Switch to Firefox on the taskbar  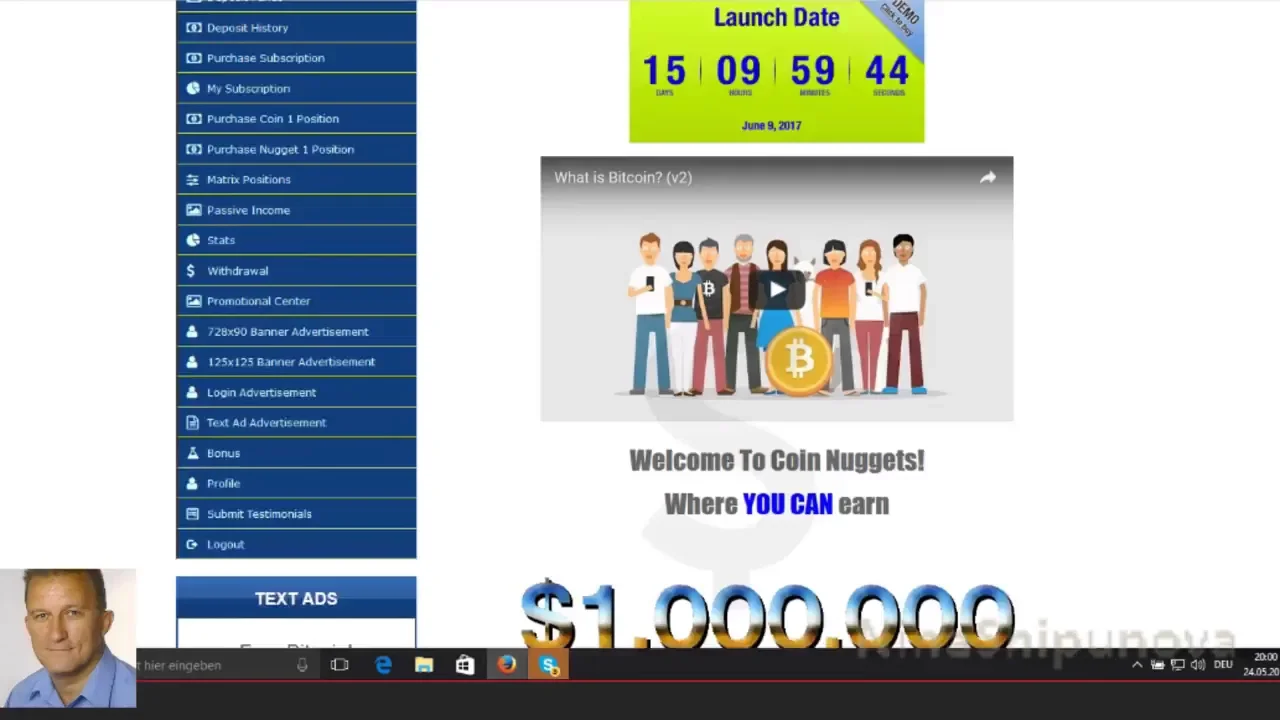click(x=507, y=665)
